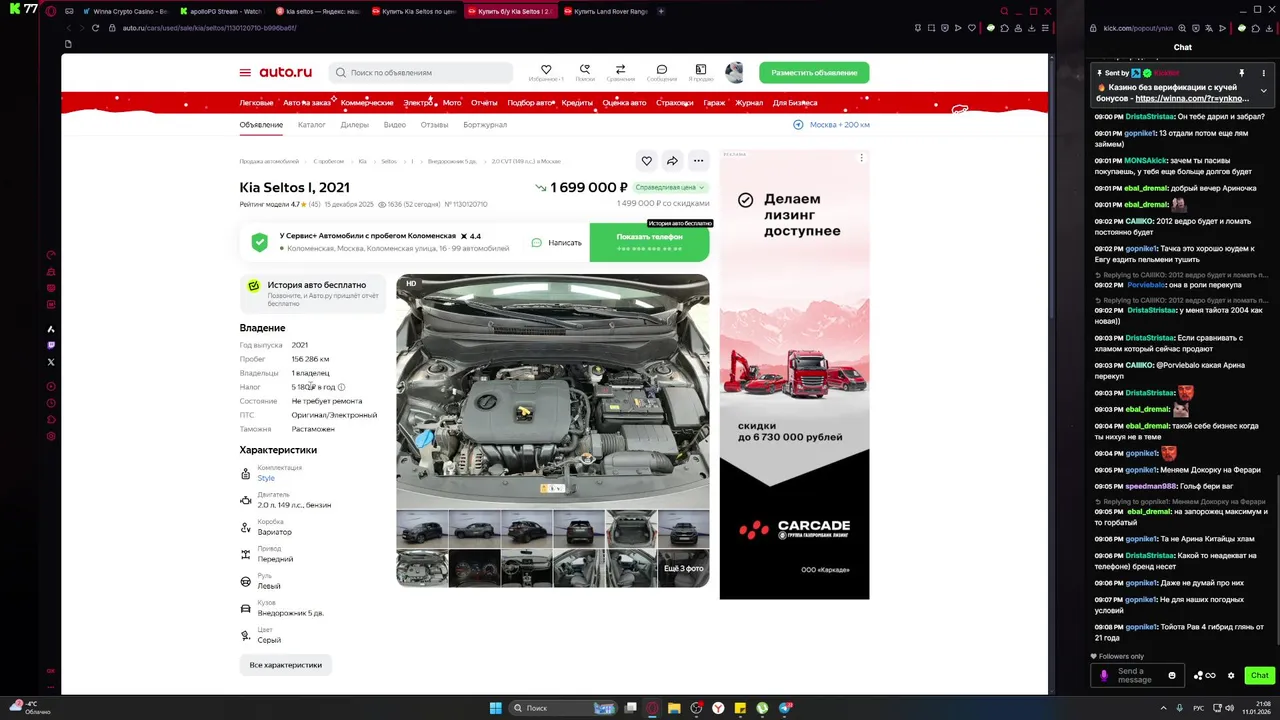Switch to the Купить Land Rover Range tab
The height and width of the screenshot is (720, 1280).
point(606,11)
